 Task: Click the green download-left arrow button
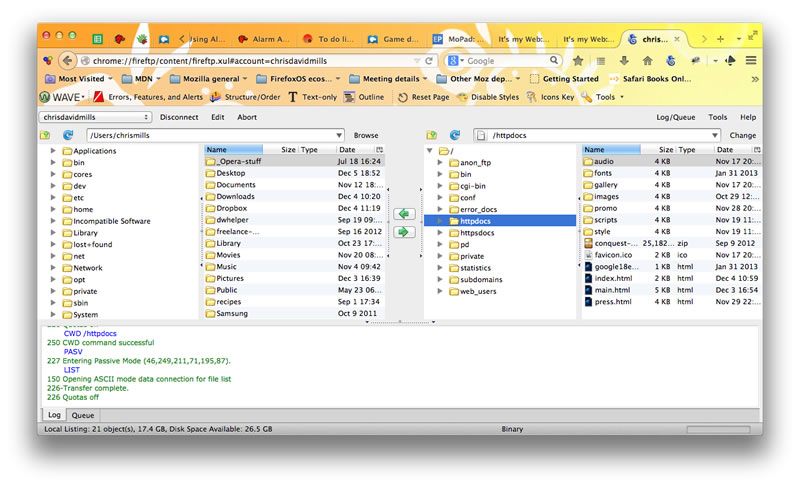click(404, 214)
